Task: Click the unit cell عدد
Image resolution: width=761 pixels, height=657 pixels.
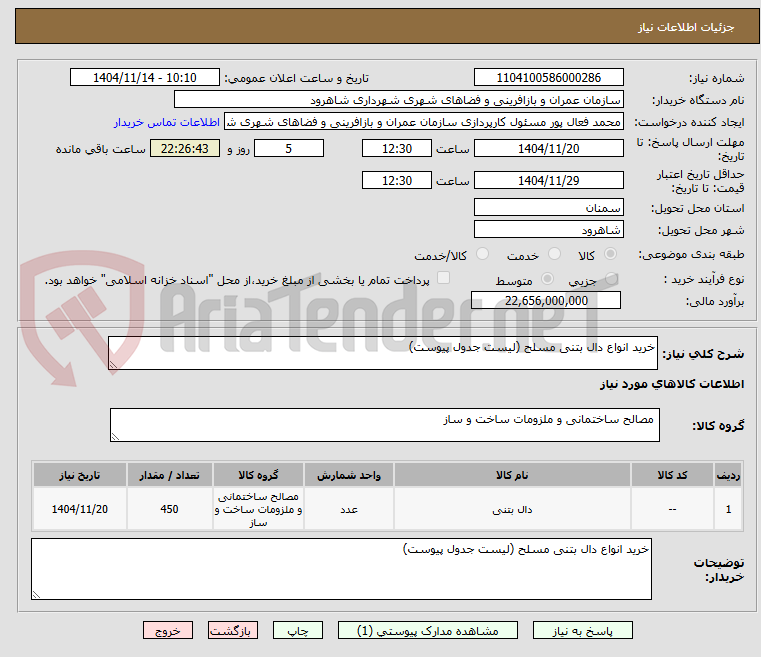Action: pyautogui.click(x=349, y=509)
